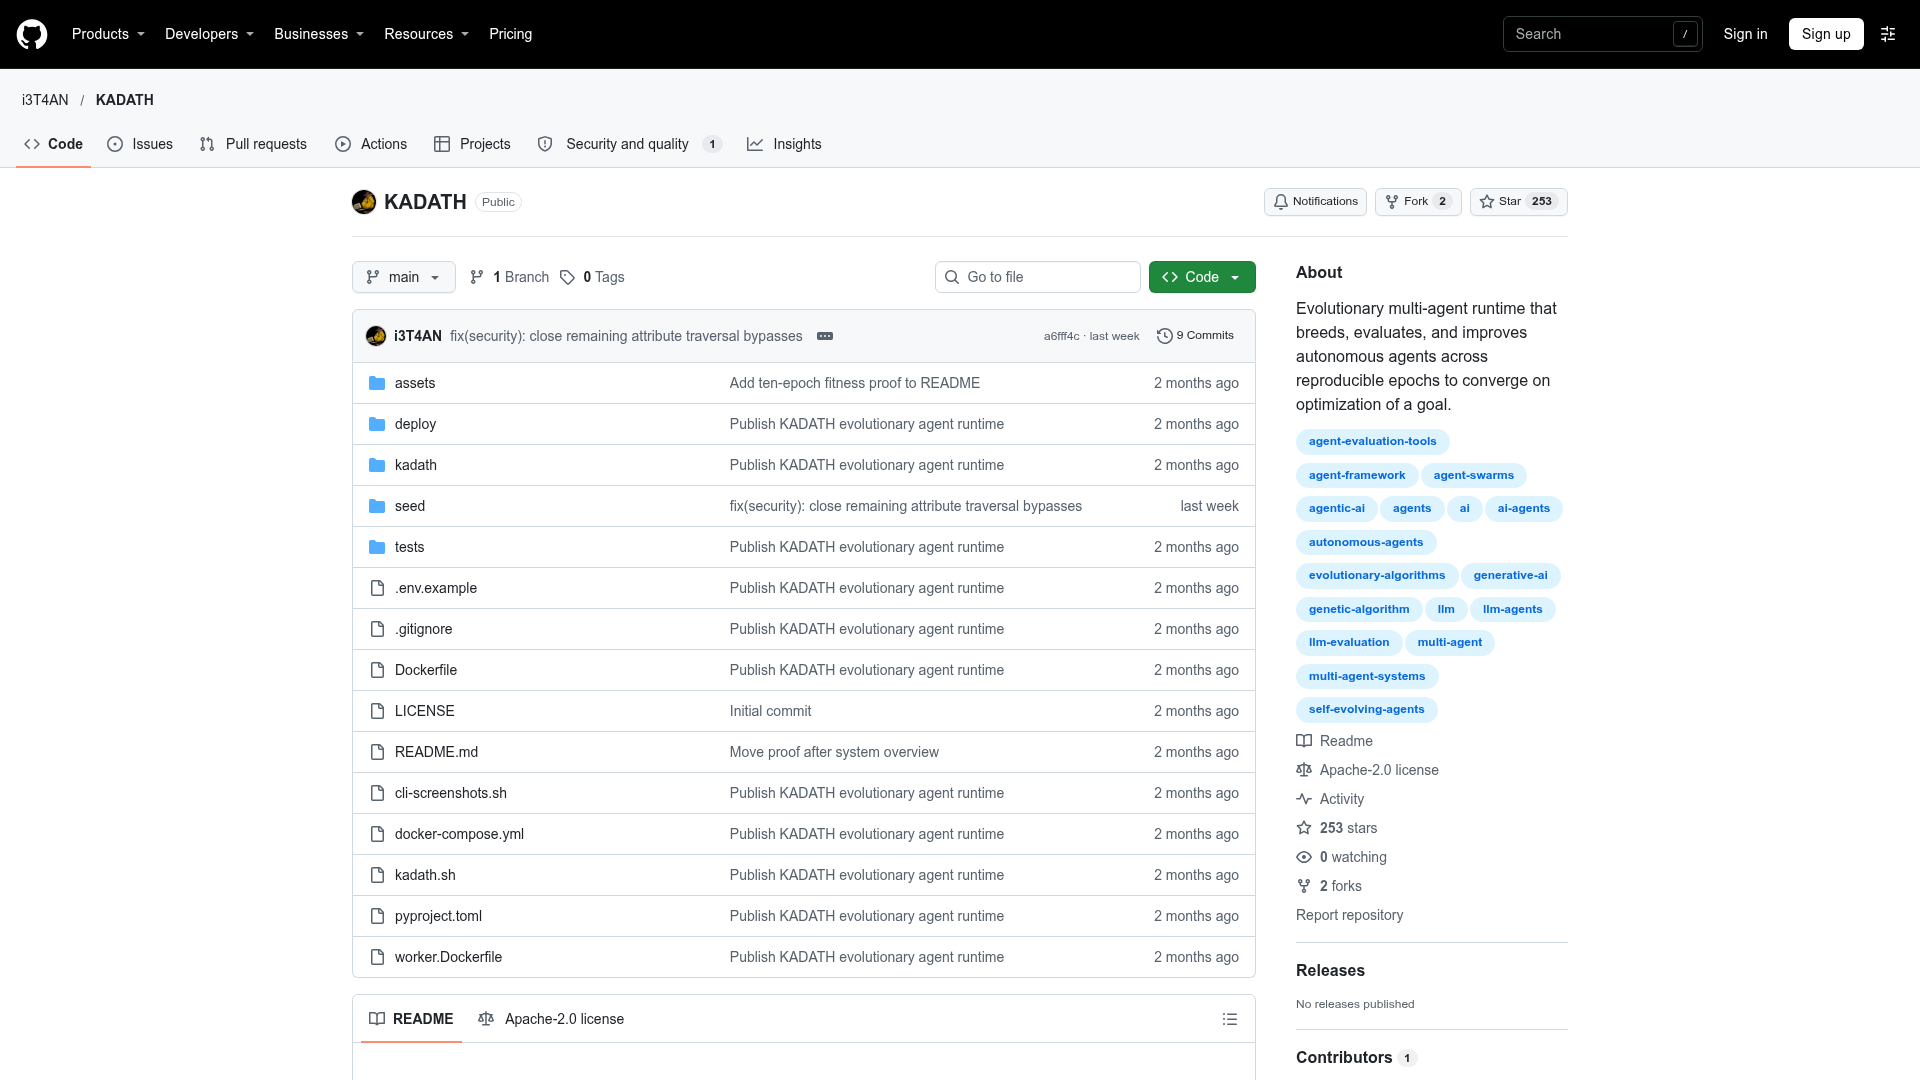Open the Security and quality tab
1920x1080 pixels.
[x=629, y=144]
